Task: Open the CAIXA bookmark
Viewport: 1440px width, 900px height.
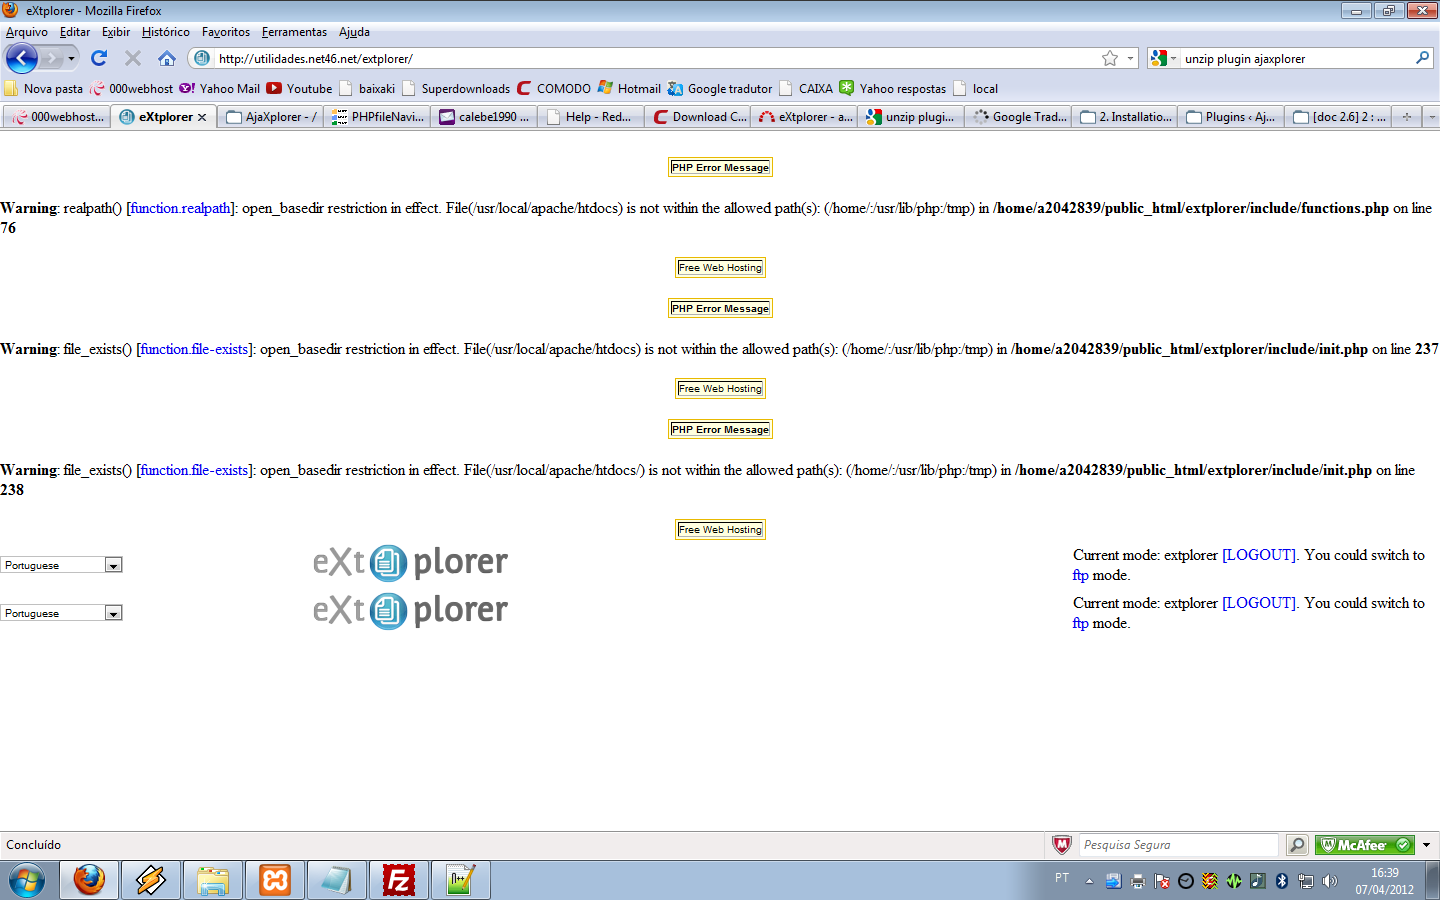Action: pyautogui.click(x=806, y=88)
